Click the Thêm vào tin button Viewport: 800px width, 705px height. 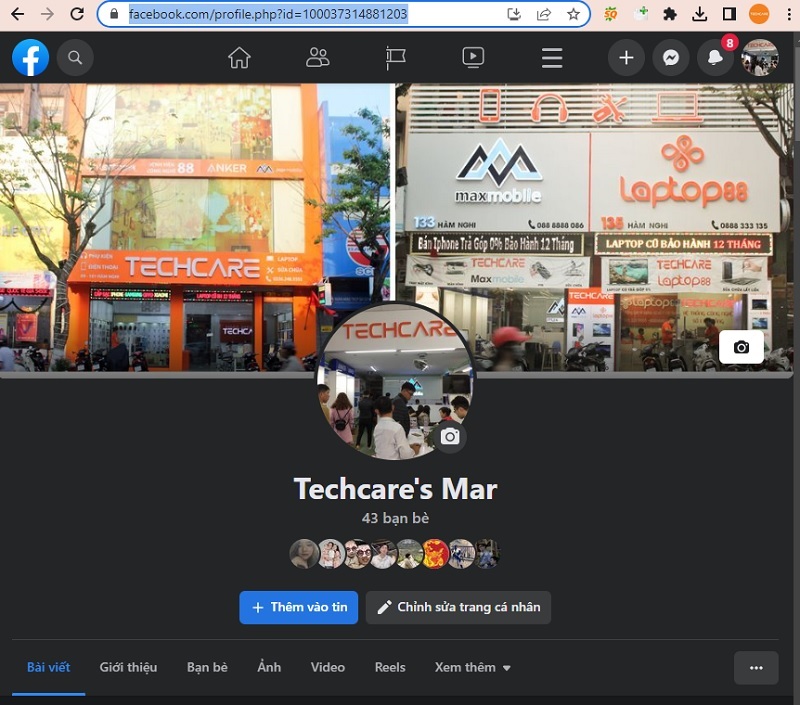coord(298,607)
